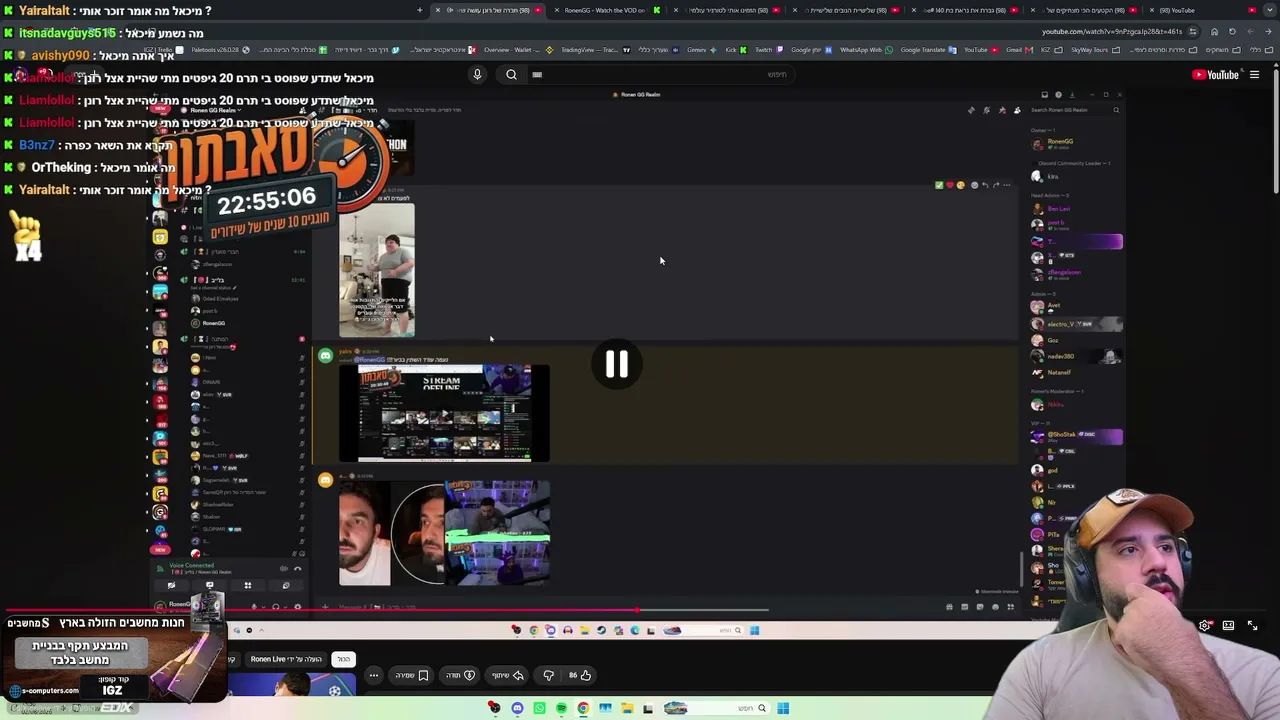This screenshot has height=720, width=1280.
Task: Open the 'STREAM OFFLINE' image in Discord chat
Action: pos(444,413)
